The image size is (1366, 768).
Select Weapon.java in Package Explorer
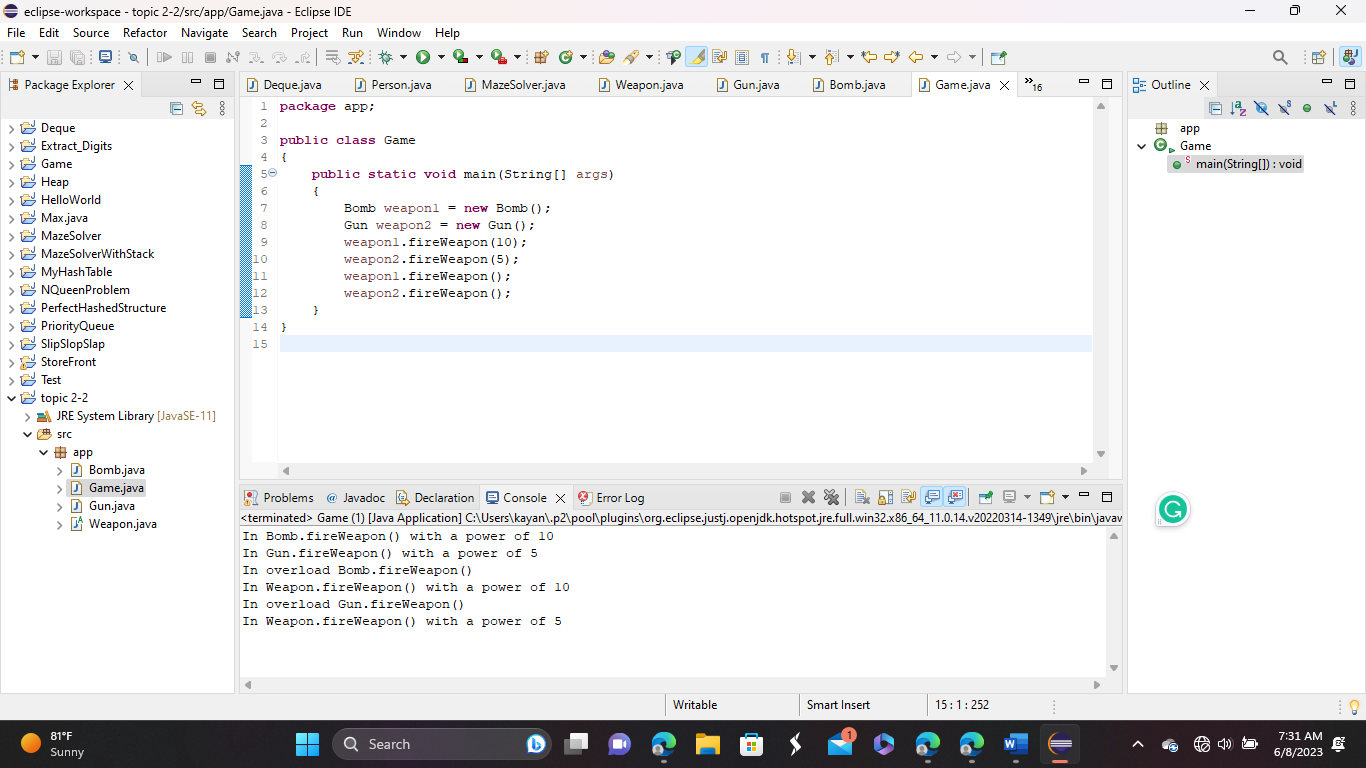click(x=122, y=524)
